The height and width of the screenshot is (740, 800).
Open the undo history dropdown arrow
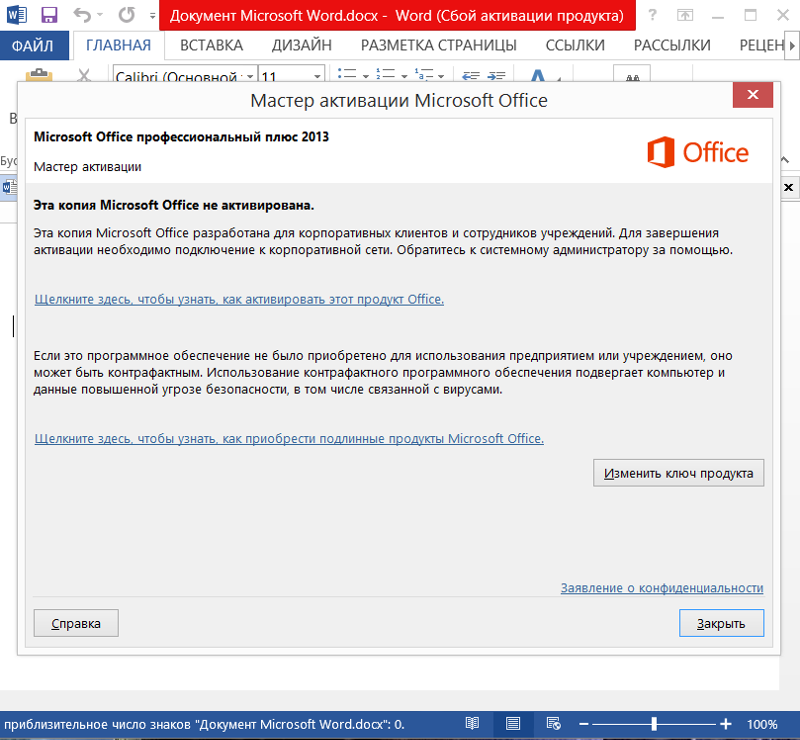coord(99,15)
